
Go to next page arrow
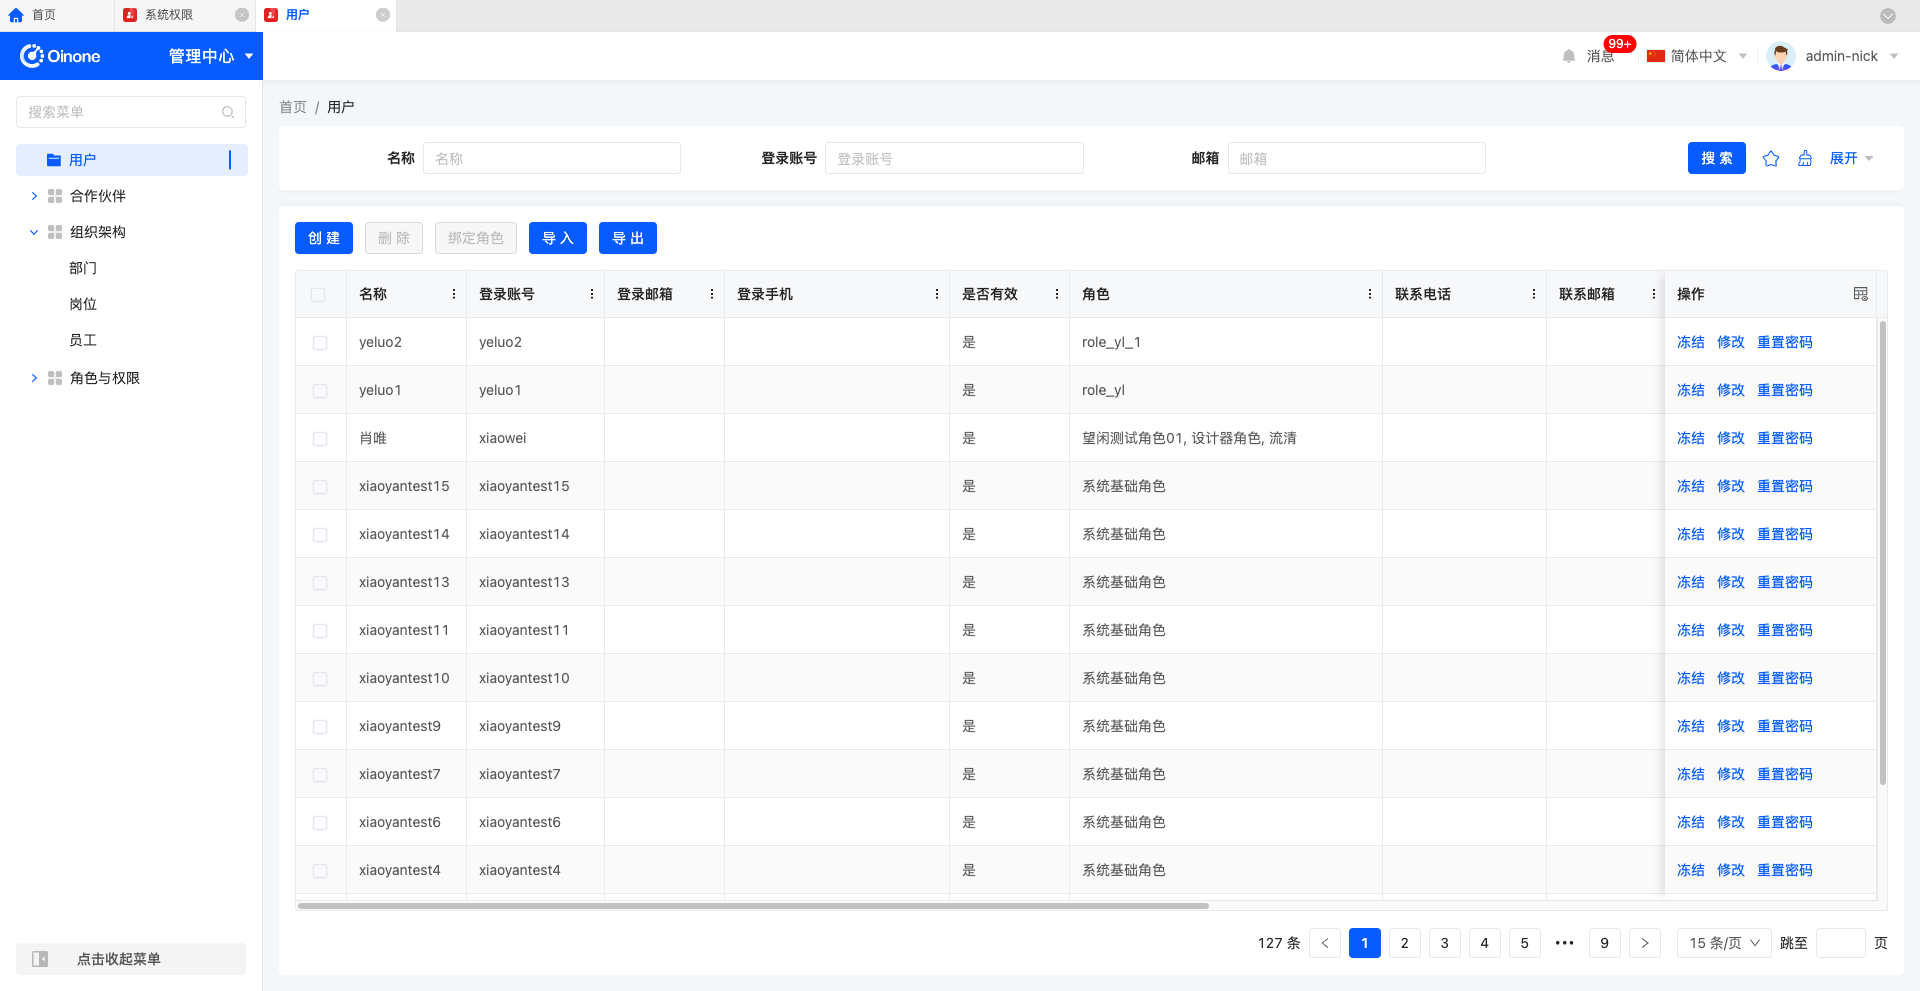click(1645, 943)
